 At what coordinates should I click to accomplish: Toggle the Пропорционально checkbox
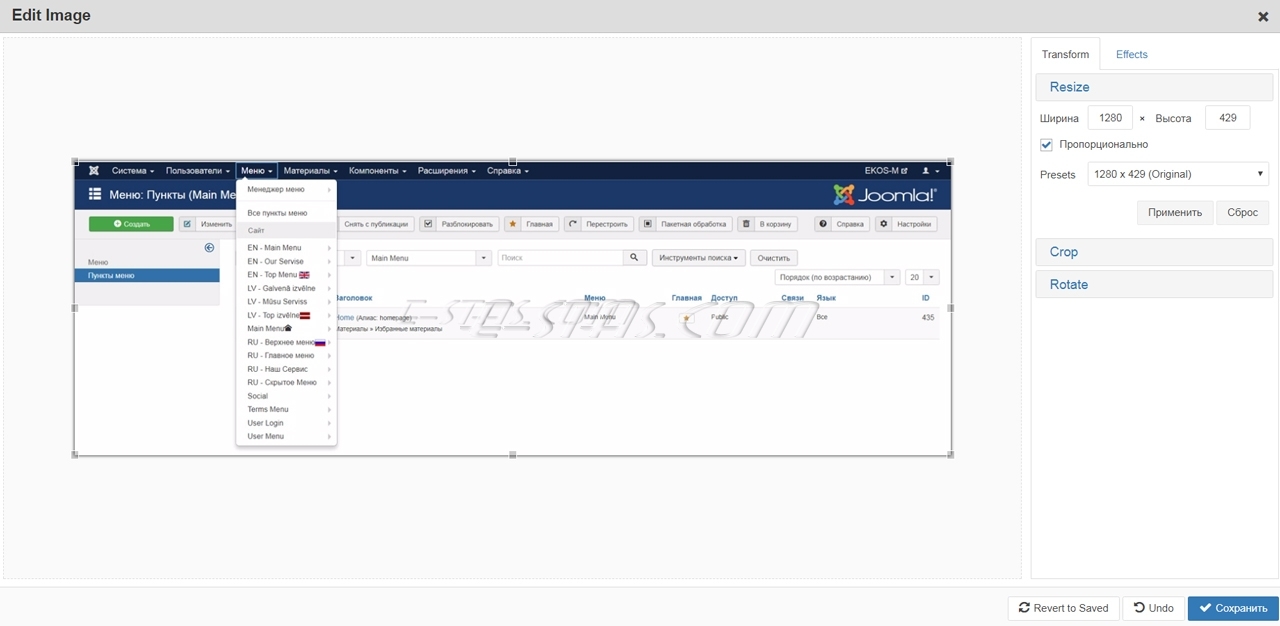[1046, 145]
